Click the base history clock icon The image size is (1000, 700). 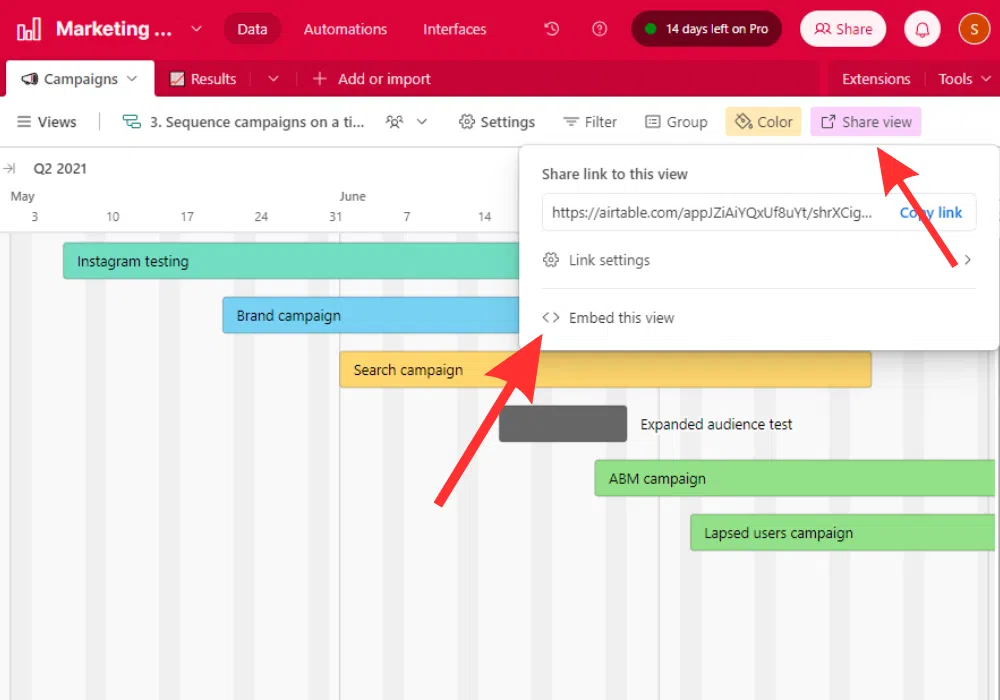tap(552, 29)
